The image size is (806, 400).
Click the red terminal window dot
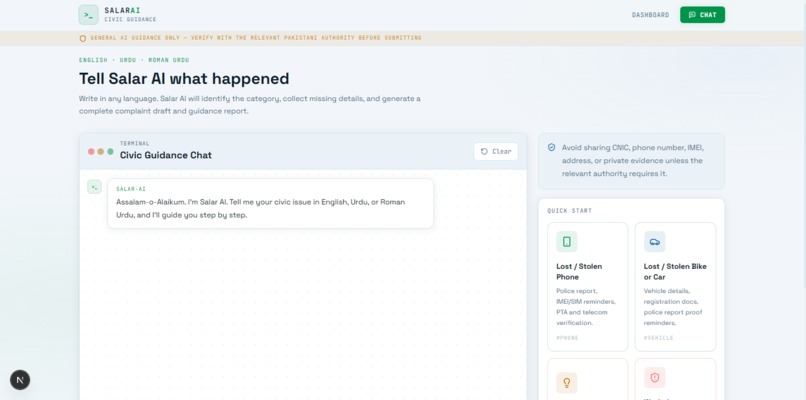(91, 152)
